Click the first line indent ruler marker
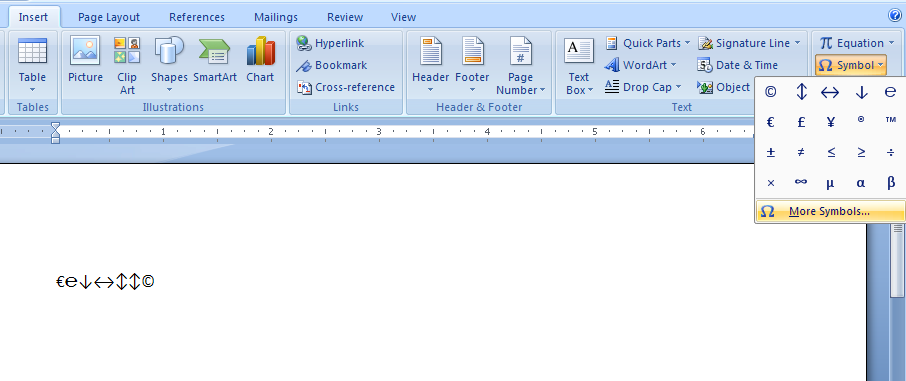 [x=55, y=126]
